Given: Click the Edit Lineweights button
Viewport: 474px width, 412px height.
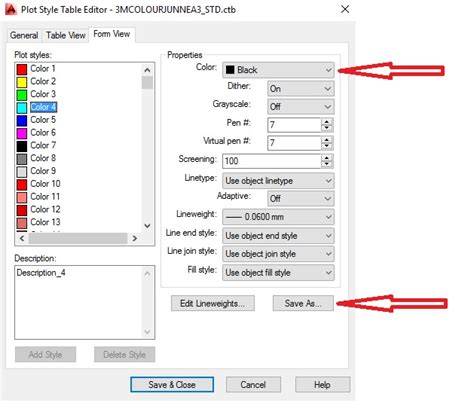Looking at the screenshot, I should [213, 303].
